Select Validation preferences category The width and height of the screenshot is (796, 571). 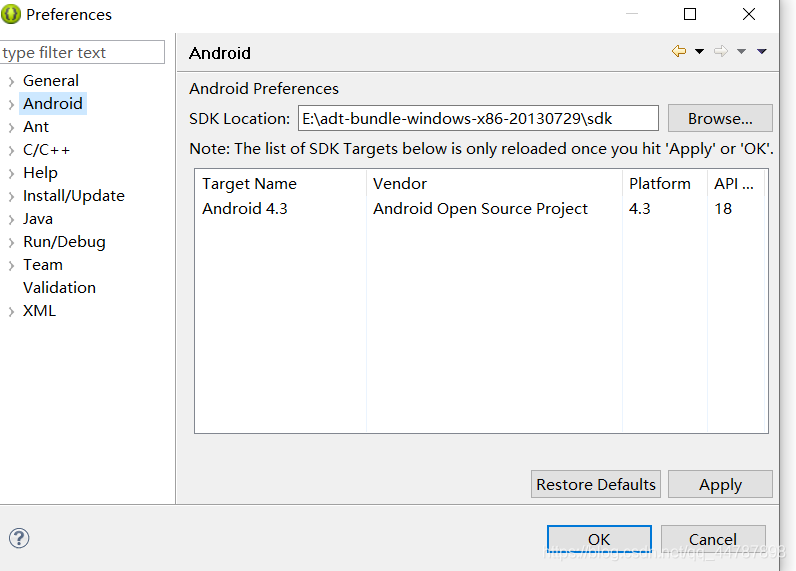click(x=59, y=288)
